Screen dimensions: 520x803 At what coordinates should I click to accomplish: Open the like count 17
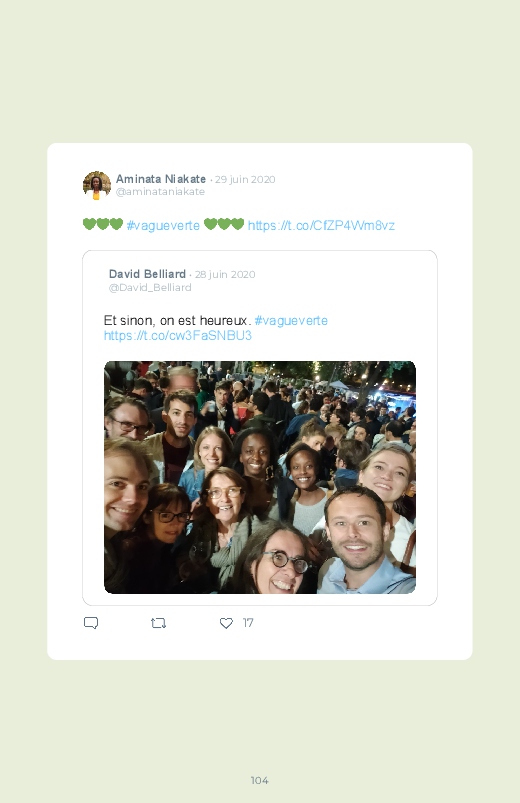(248, 623)
